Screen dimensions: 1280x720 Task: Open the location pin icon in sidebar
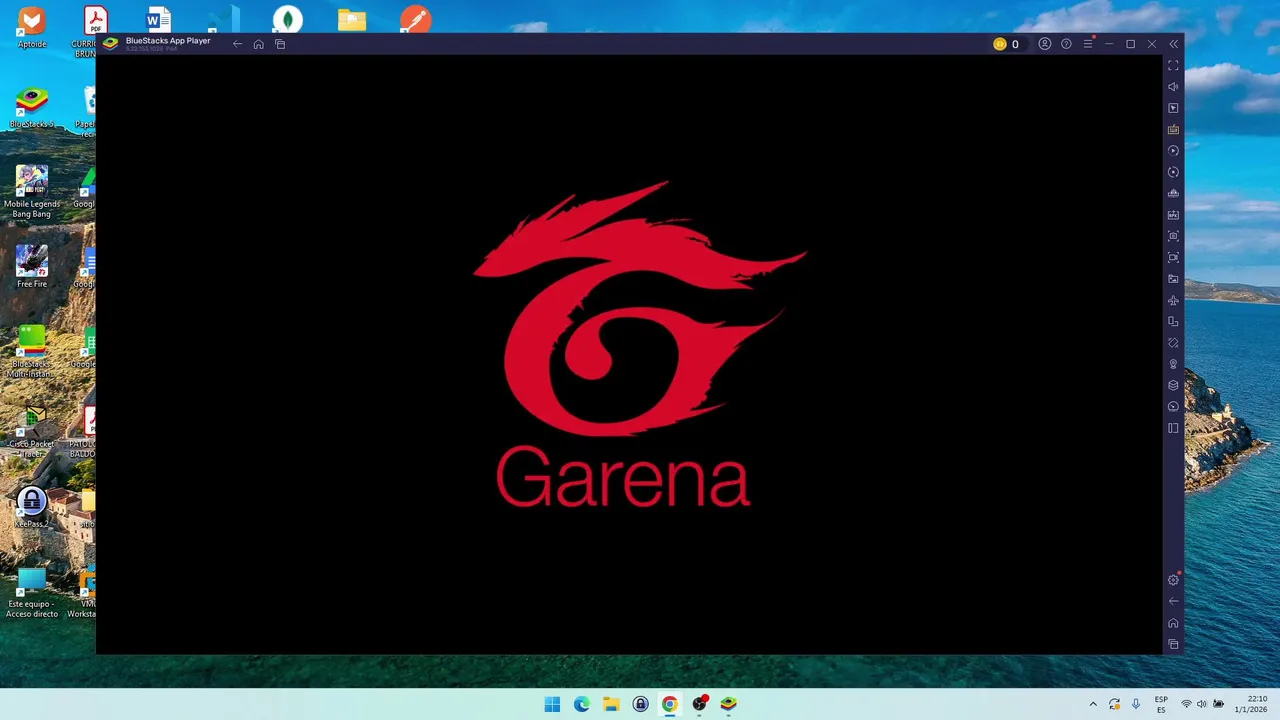(x=1173, y=364)
